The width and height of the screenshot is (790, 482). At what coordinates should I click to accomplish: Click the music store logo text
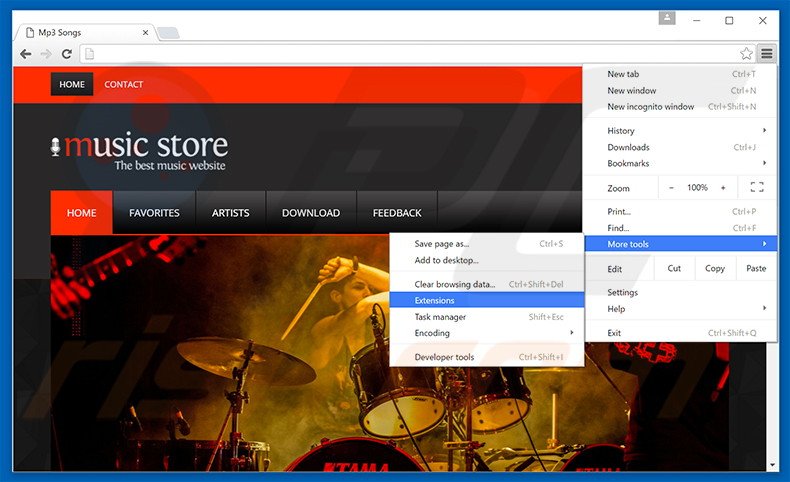[146, 145]
